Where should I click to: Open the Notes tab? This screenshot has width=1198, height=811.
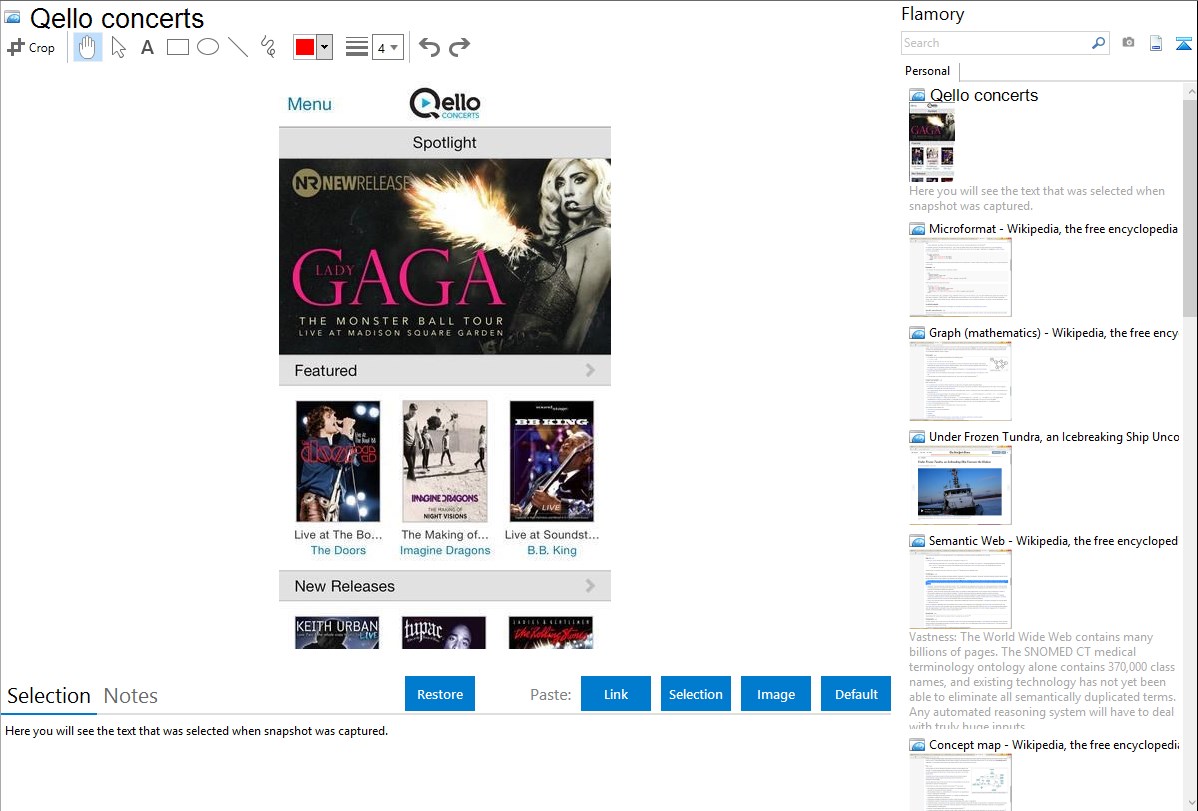click(x=131, y=696)
